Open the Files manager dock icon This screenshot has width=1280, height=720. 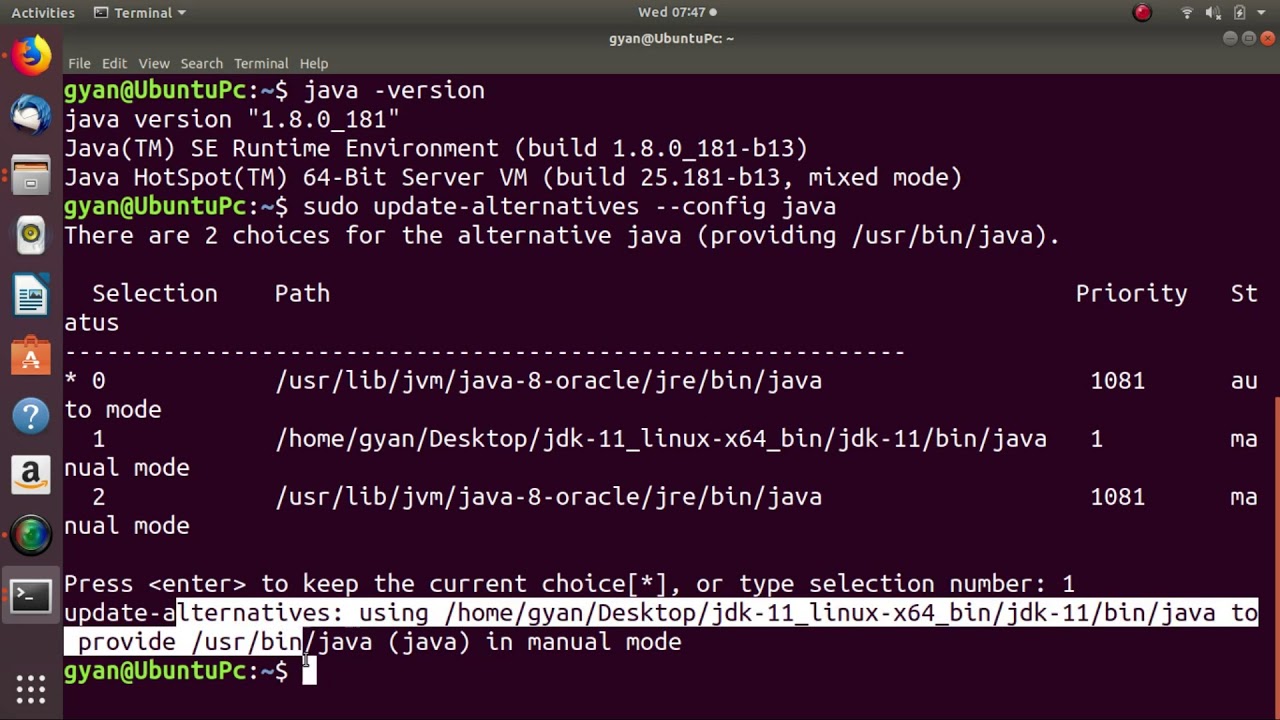point(31,176)
